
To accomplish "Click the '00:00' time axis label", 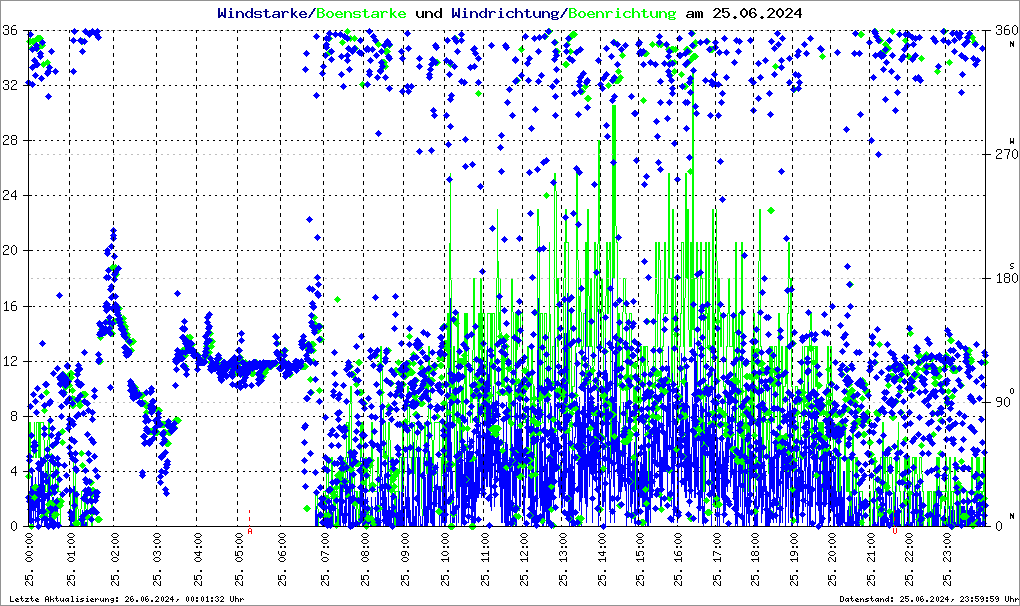I will 29,548.
